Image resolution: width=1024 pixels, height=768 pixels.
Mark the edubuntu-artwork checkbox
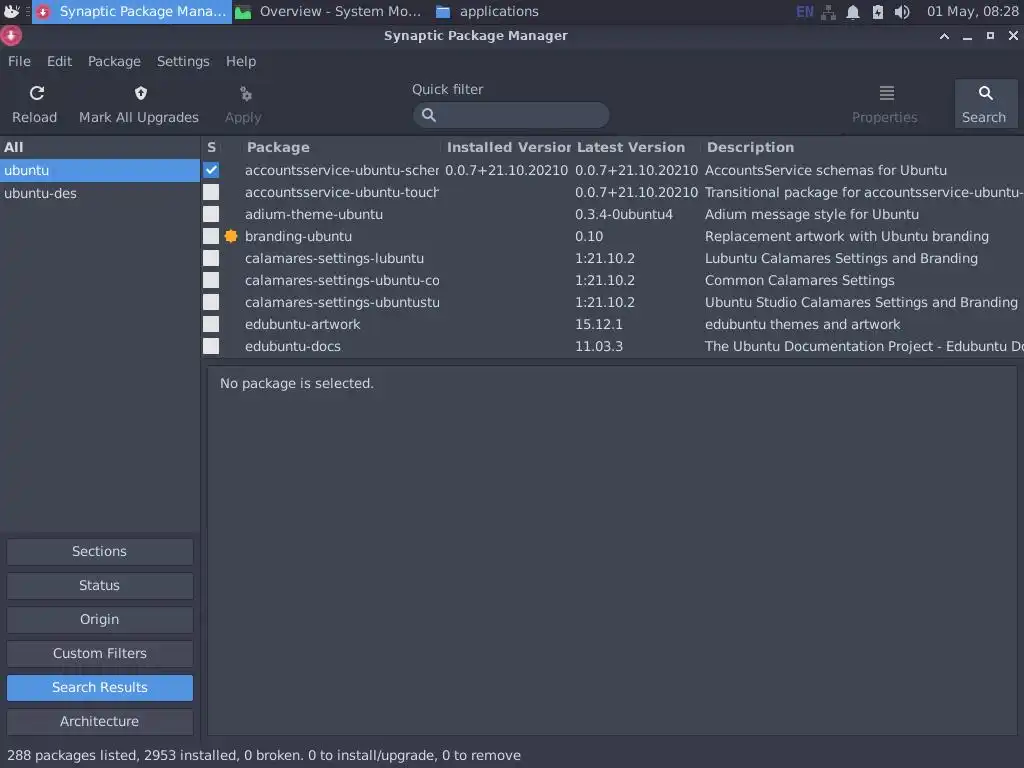pos(211,324)
